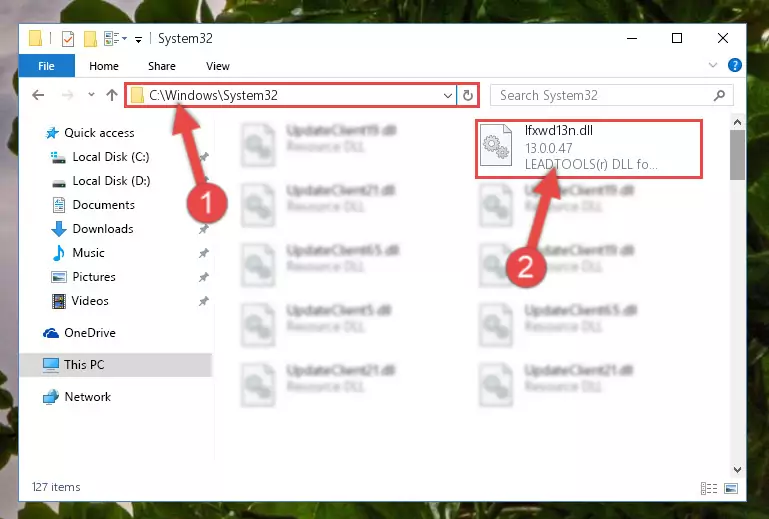The width and height of the screenshot is (769, 519).
Task: Expand the ribbon with the chevron arrow
Action: [x=713, y=65]
